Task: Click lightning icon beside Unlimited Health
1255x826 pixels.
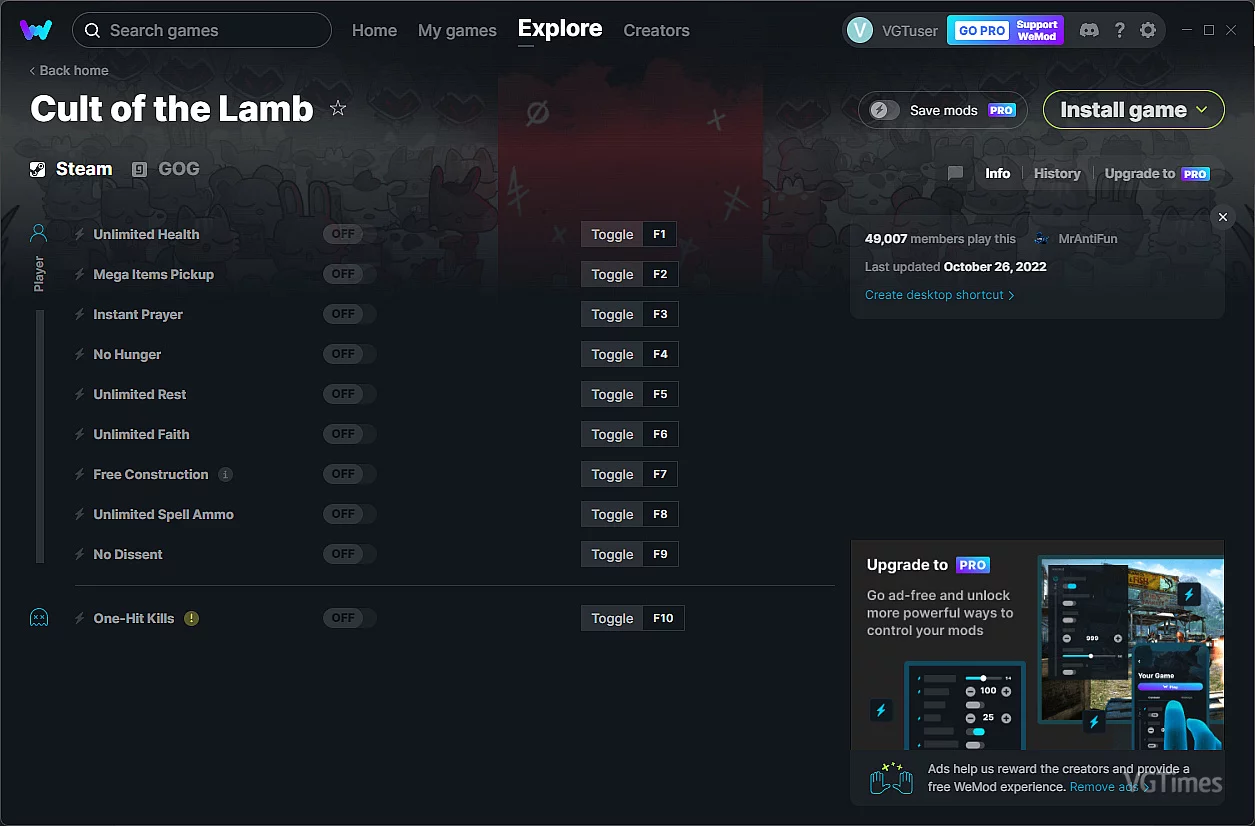Action: coord(80,234)
